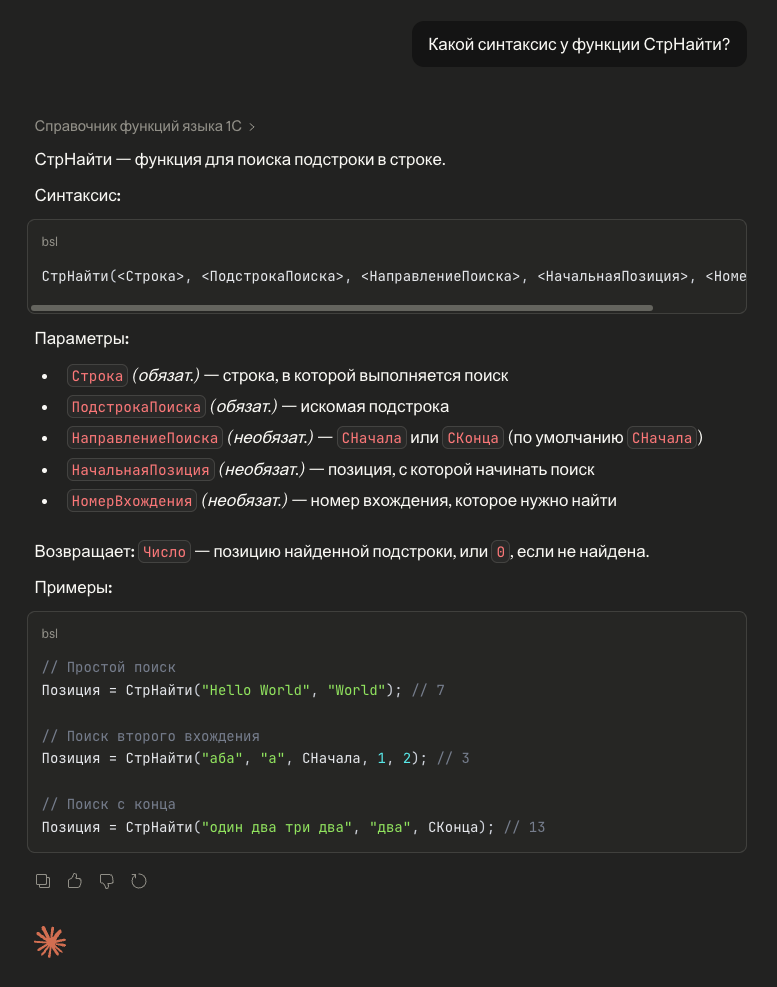777x987 pixels.
Task: Click the orange starburst logo
Action: coord(50,942)
